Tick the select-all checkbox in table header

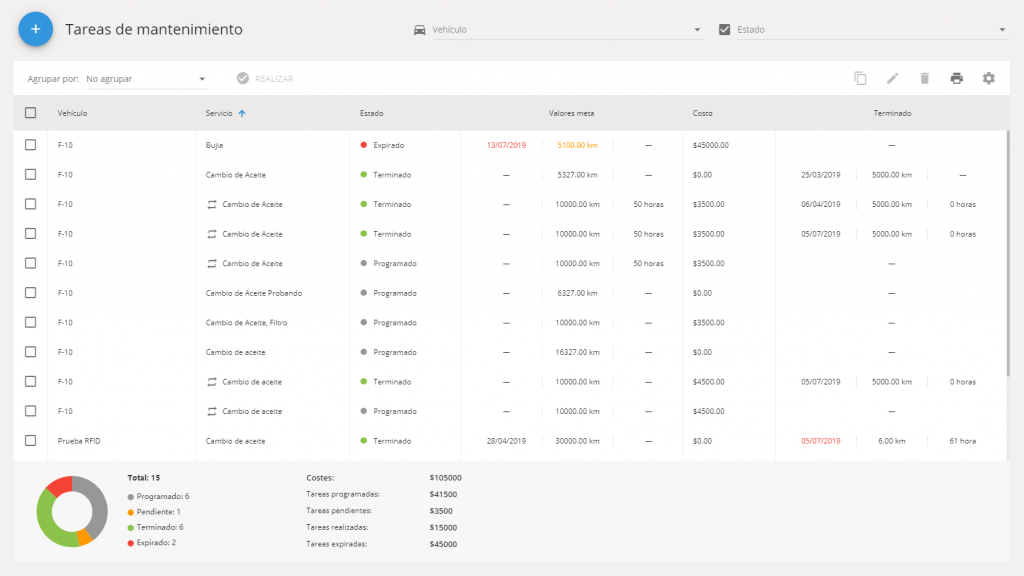(31, 113)
